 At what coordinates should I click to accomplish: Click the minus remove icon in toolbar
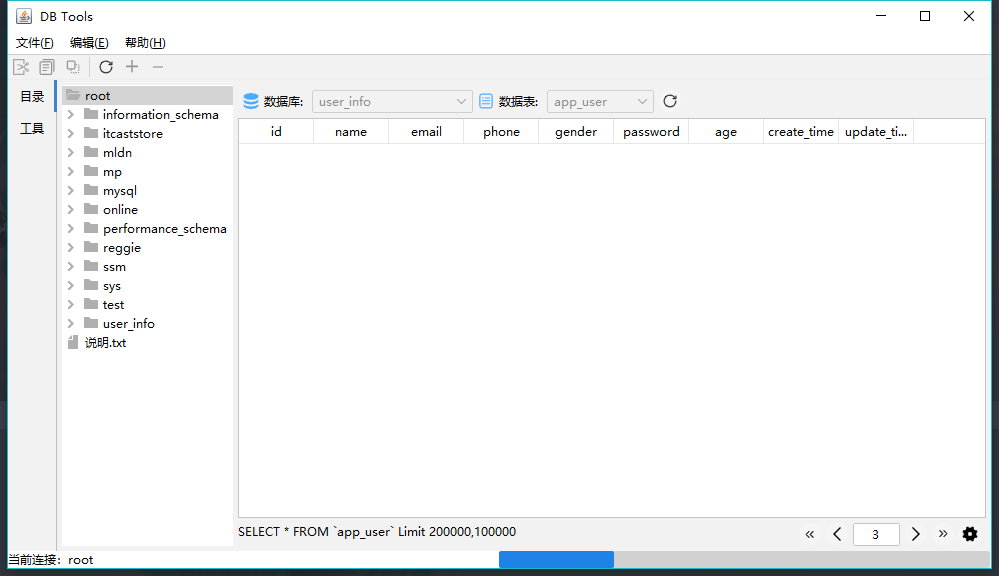pyautogui.click(x=158, y=67)
